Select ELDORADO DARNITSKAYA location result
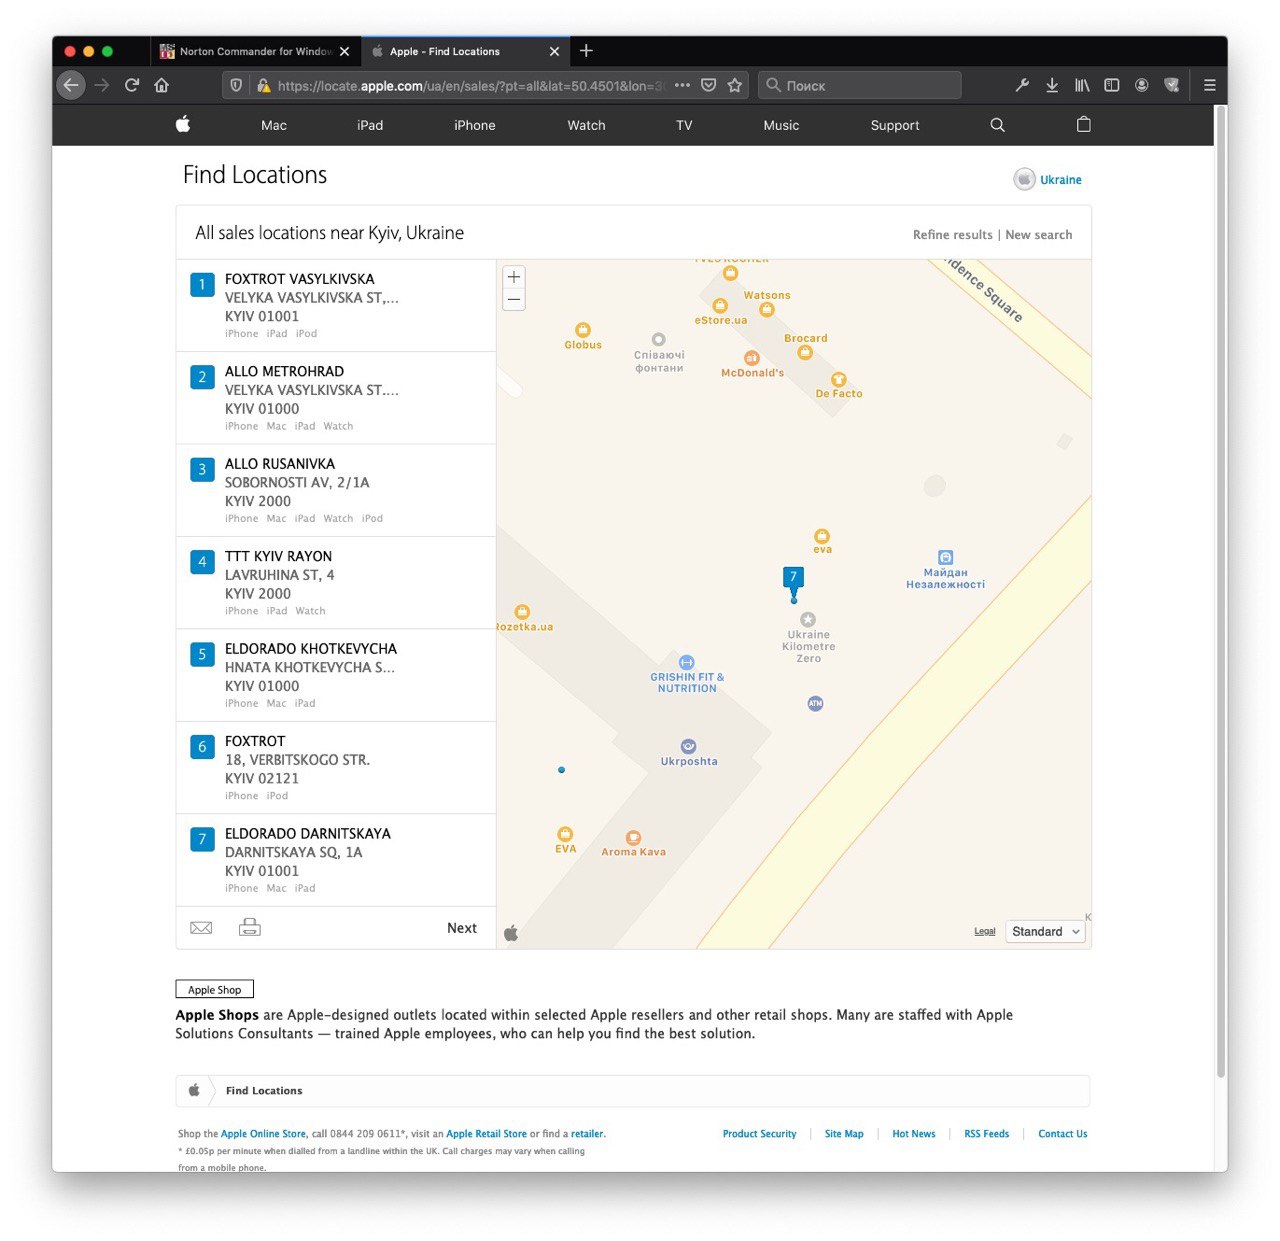The height and width of the screenshot is (1241, 1280). pyautogui.click(x=336, y=860)
